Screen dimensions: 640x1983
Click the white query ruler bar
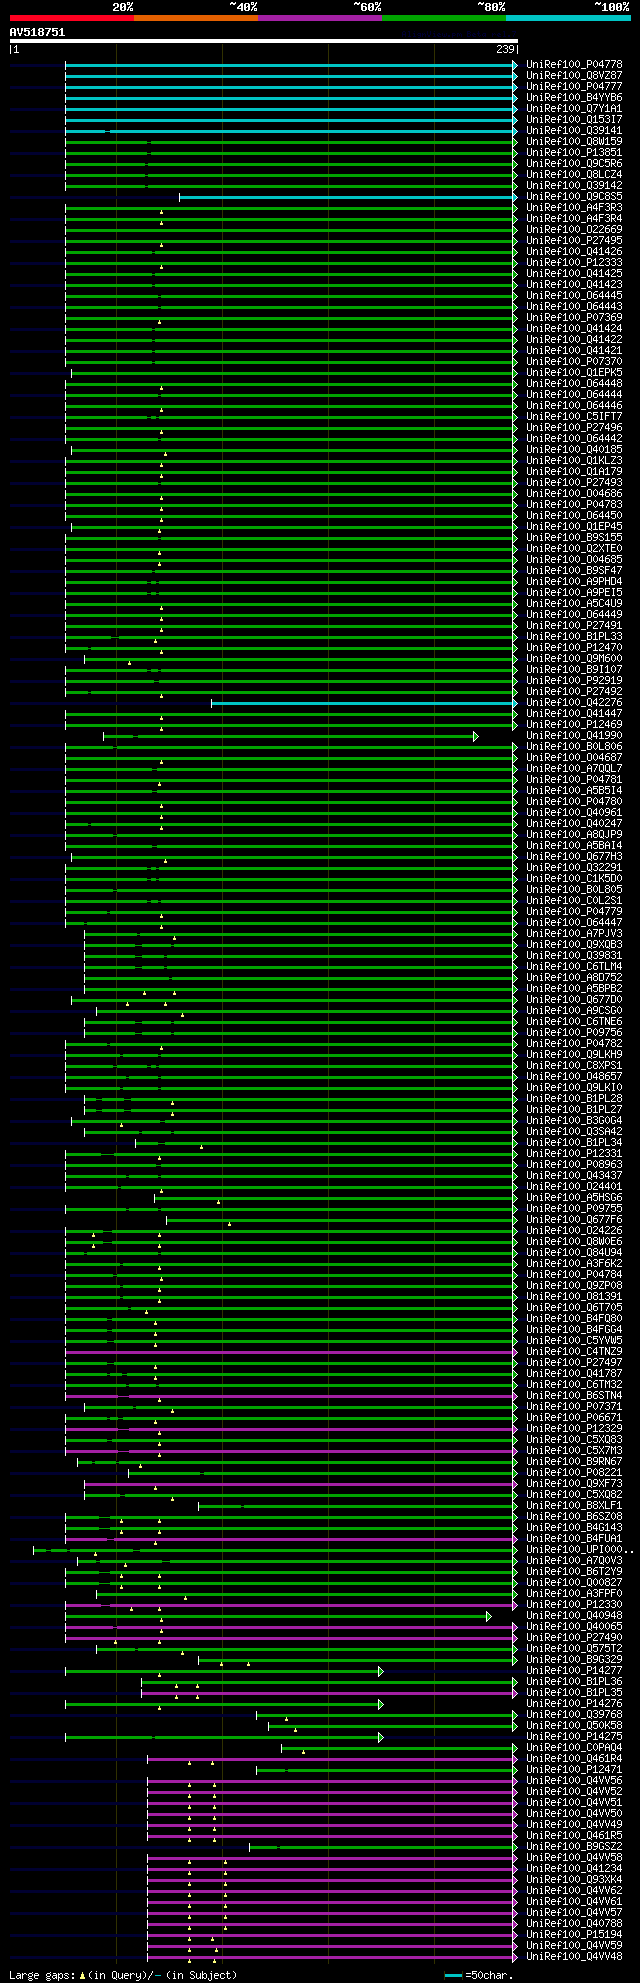pyautogui.click(x=263, y=41)
